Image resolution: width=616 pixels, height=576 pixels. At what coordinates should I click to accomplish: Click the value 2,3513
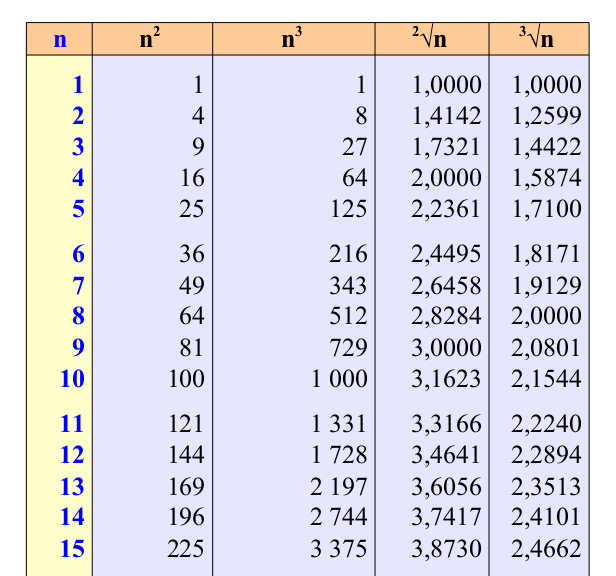click(x=546, y=487)
